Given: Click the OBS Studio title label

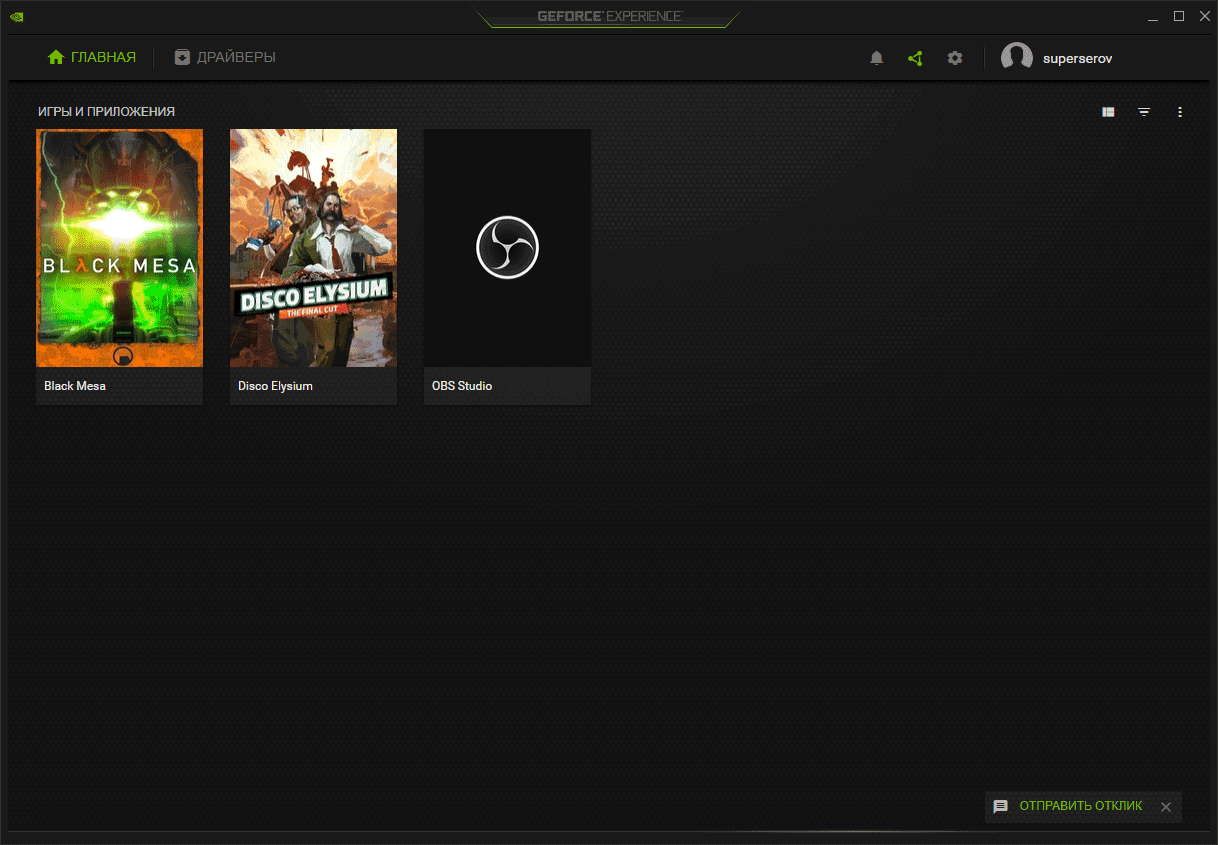Looking at the screenshot, I should click(x=462, y=386).
